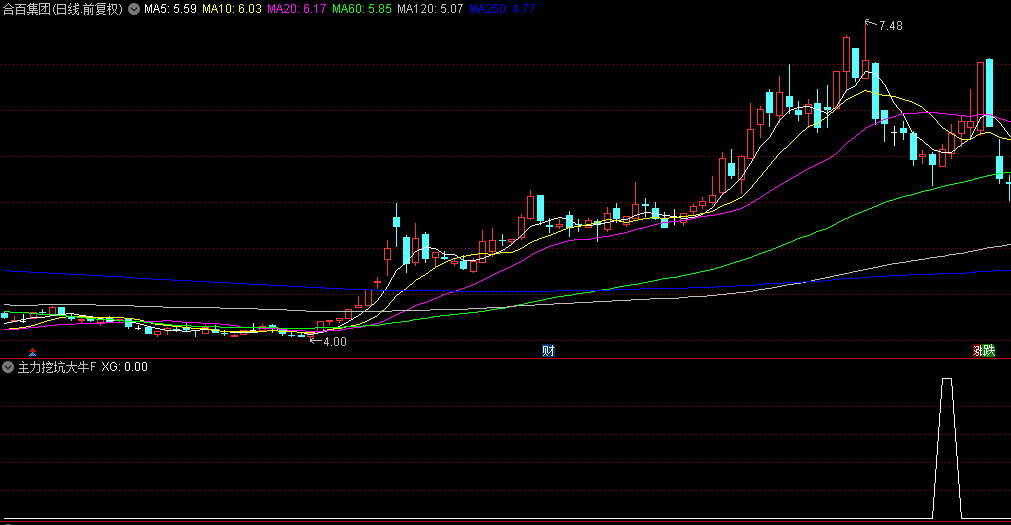Click the XG signal spike in indicator panel
Image resolution: width=1011 pixels, height=525 pixels.
pos(947,448)
